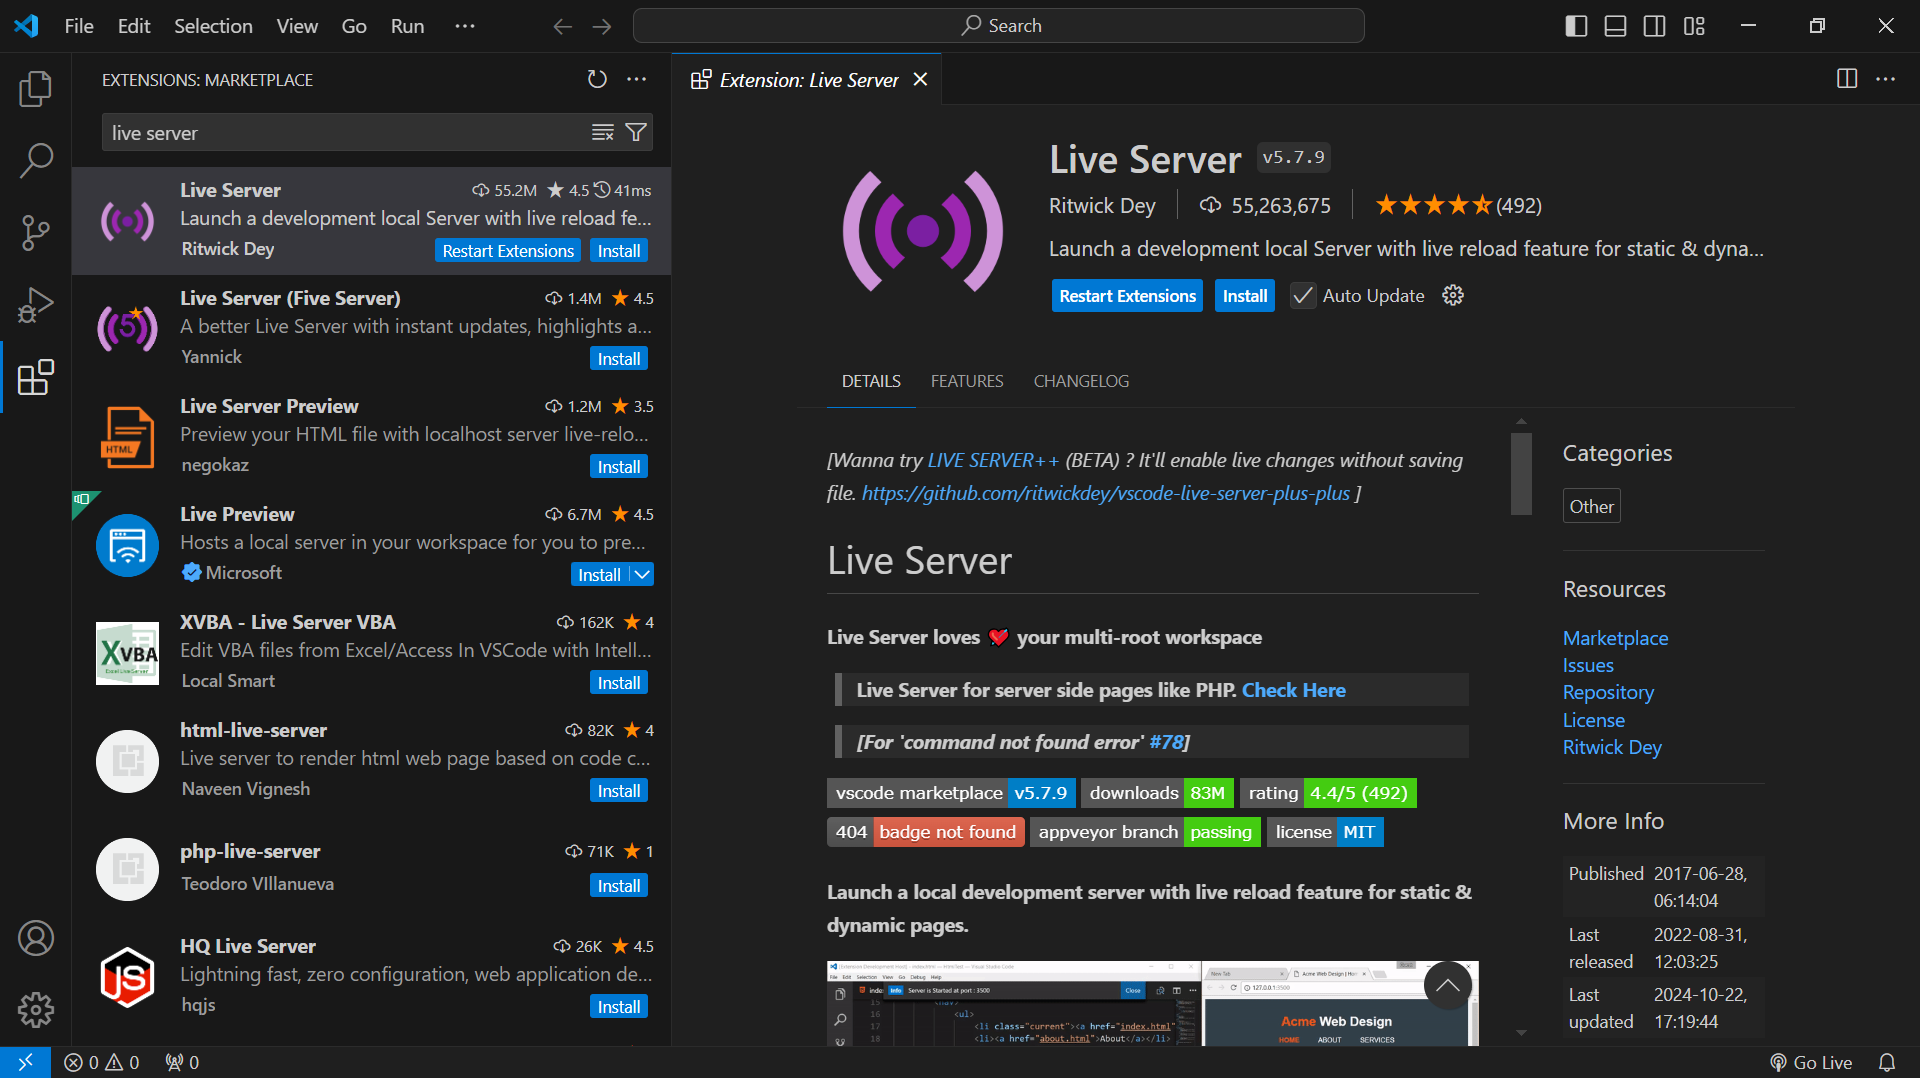Install the Live Server Preview extension
1920x1078 pixels.
pyautogui.click(x=619, y=466)
